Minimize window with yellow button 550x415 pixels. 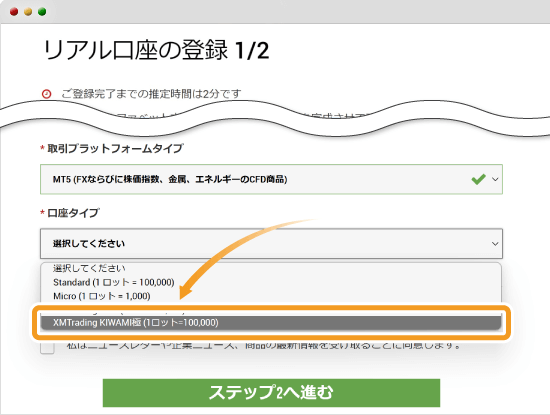click(28, 12)
